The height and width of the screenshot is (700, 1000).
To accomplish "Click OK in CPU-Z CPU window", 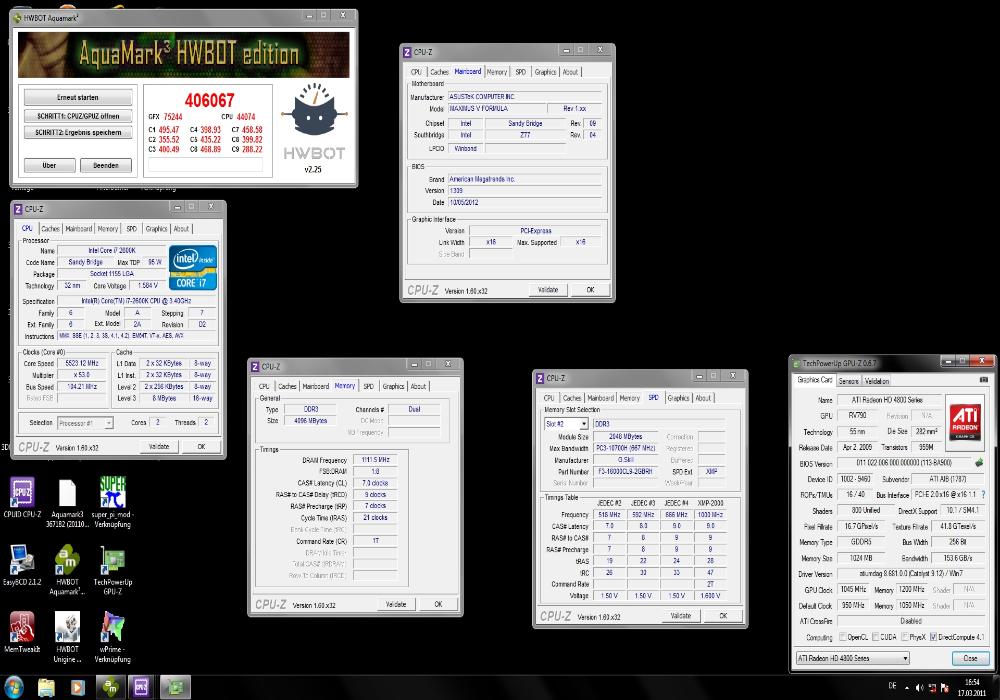I will click(202, 447).
